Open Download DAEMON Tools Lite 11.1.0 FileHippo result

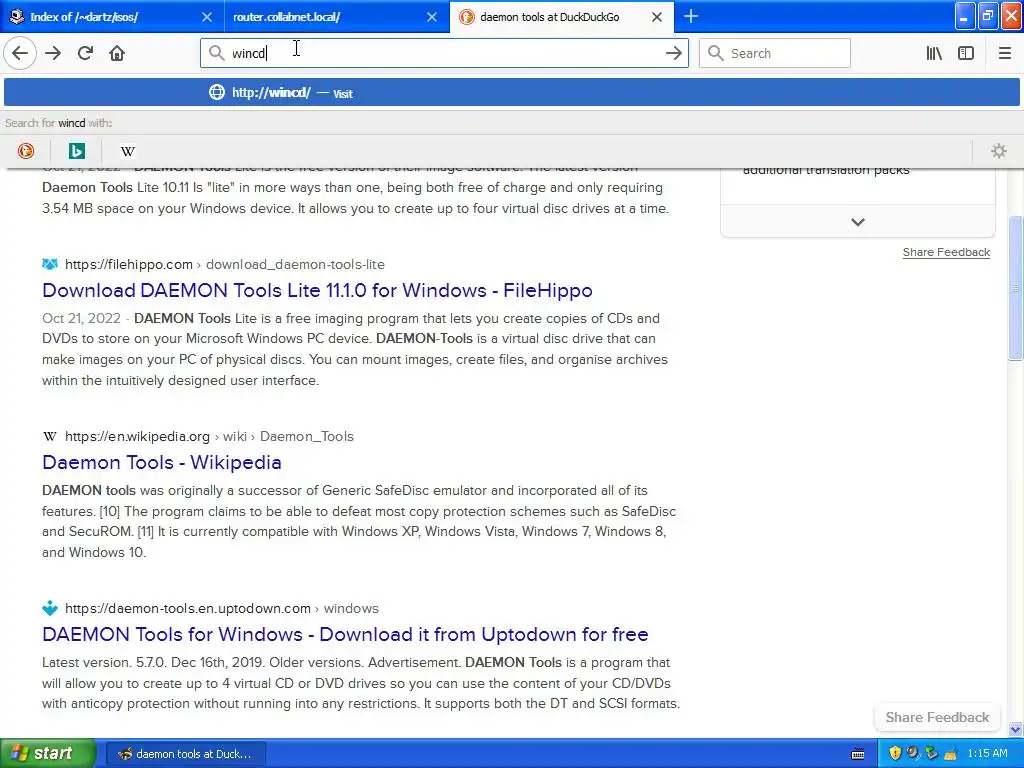coord(317,290)
